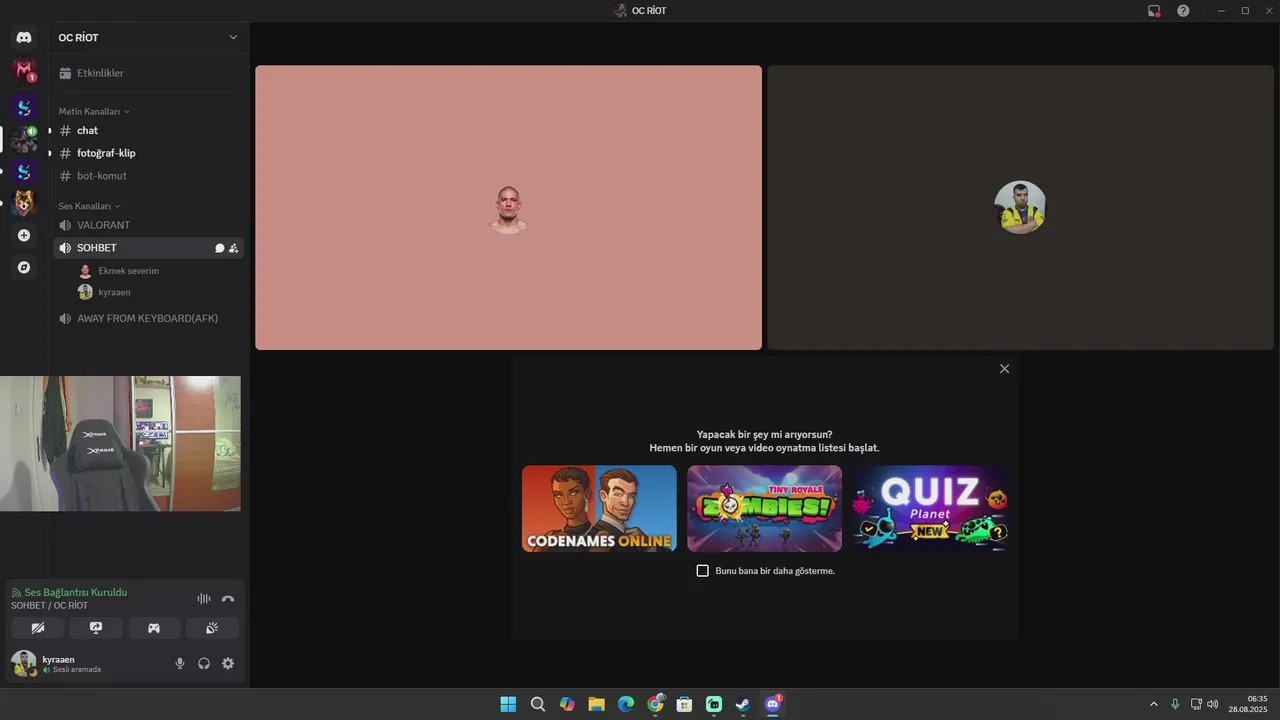The width and height of the screenshot is (1280, 720).
Task: Open the Windows Start menu
Action: point(508,704)
